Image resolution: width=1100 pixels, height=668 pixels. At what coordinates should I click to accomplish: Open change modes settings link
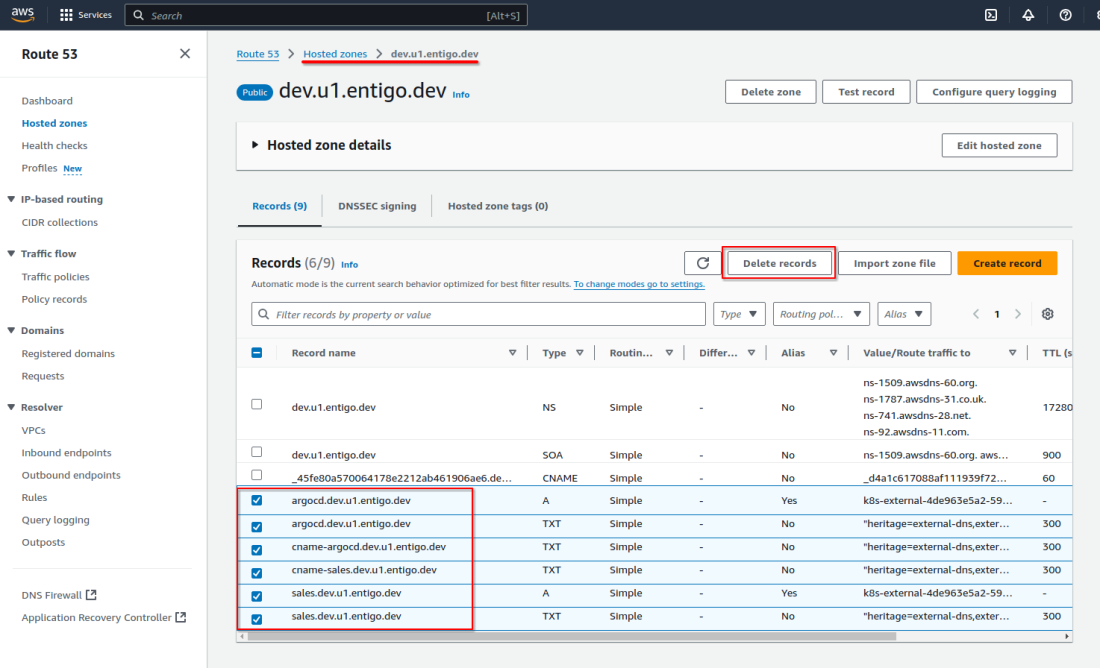coord(639,284)
